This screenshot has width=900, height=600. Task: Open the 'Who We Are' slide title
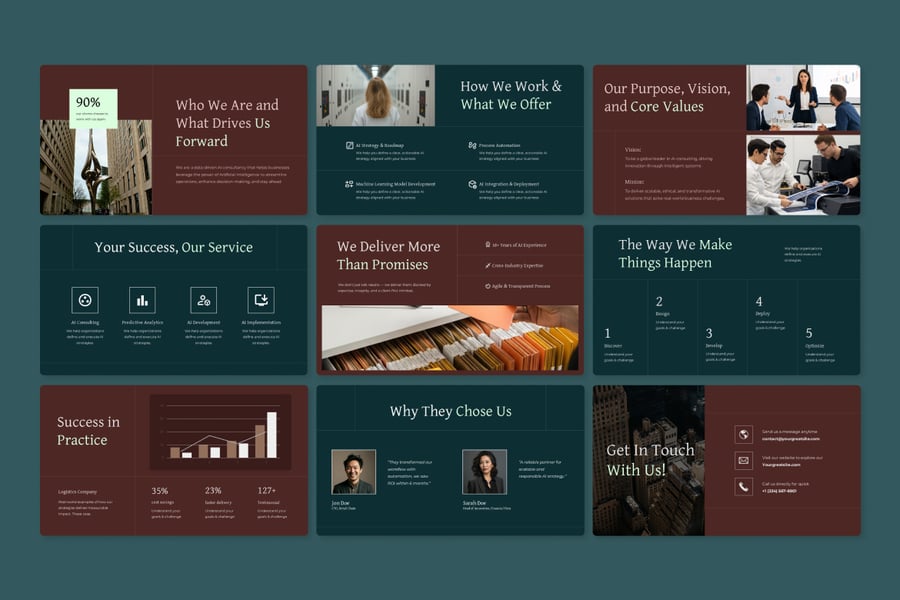(227, 122)
